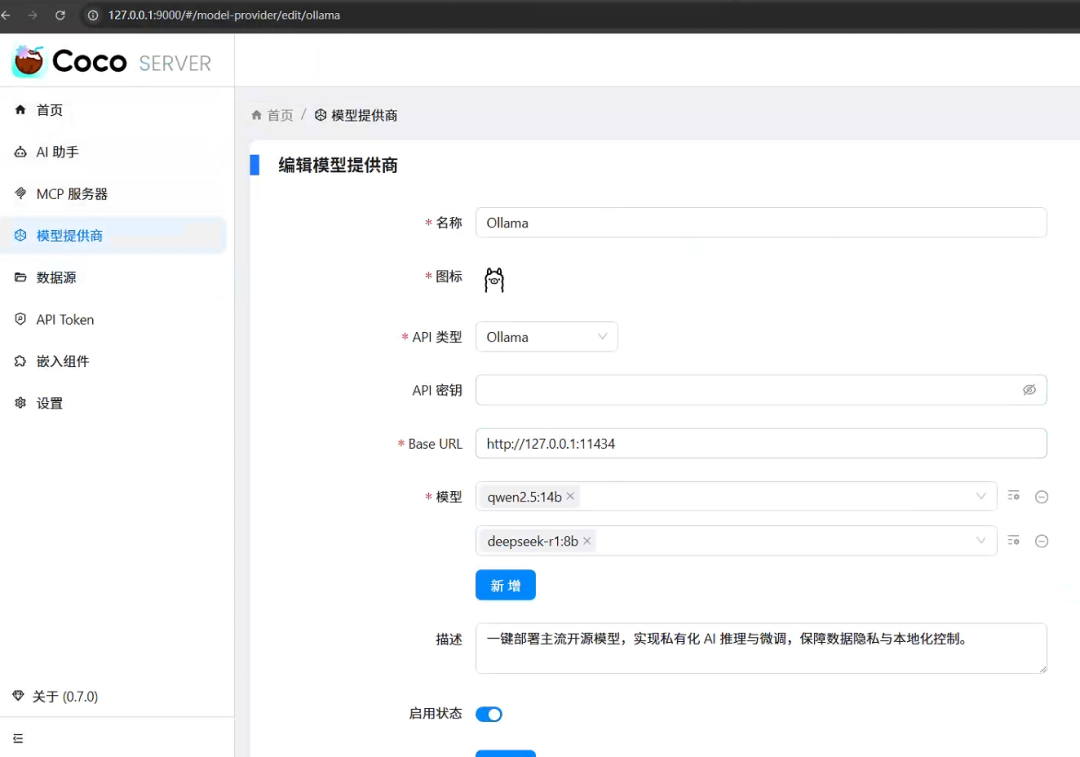
Task: Delete the deepseek-r1:8b model row
Action: [1041, 541]
